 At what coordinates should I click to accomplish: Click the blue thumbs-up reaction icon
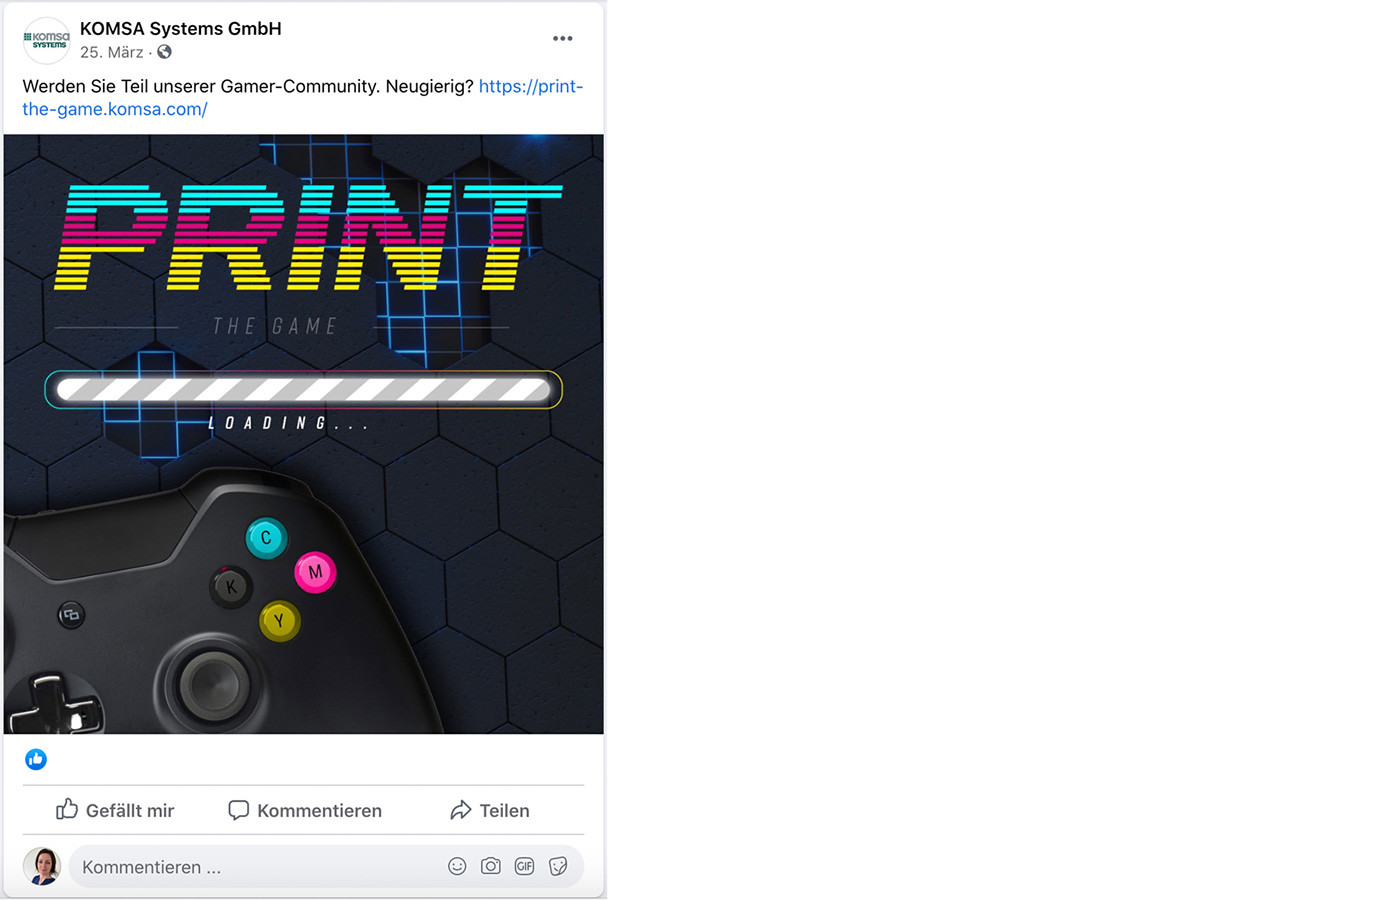tap(36, 760)
